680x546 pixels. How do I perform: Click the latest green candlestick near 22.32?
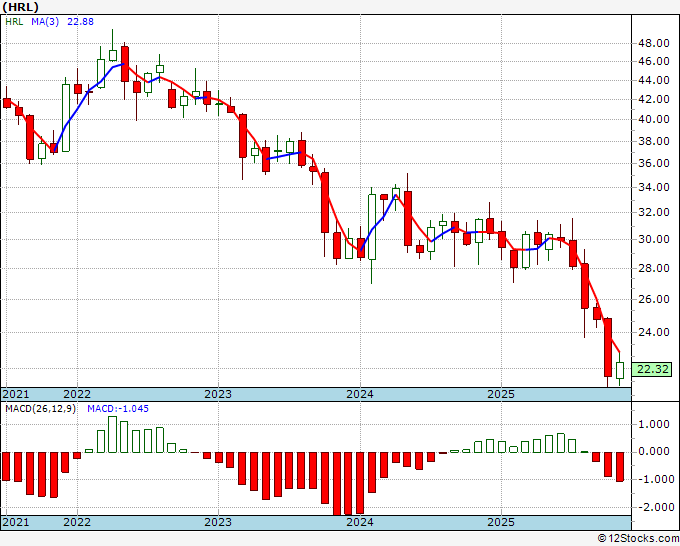click(x=620, y=370)
